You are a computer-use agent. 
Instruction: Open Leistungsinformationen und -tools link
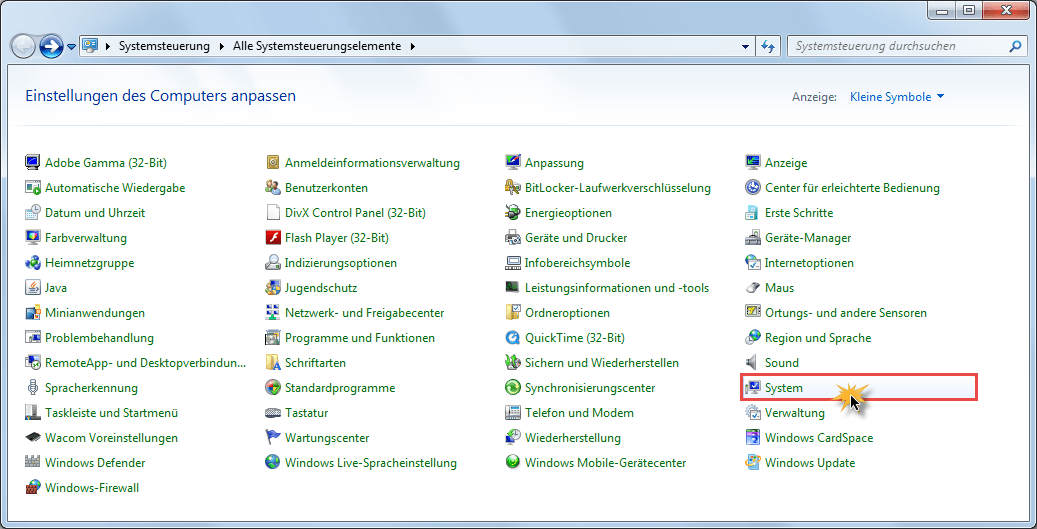(x=617, y=288)
